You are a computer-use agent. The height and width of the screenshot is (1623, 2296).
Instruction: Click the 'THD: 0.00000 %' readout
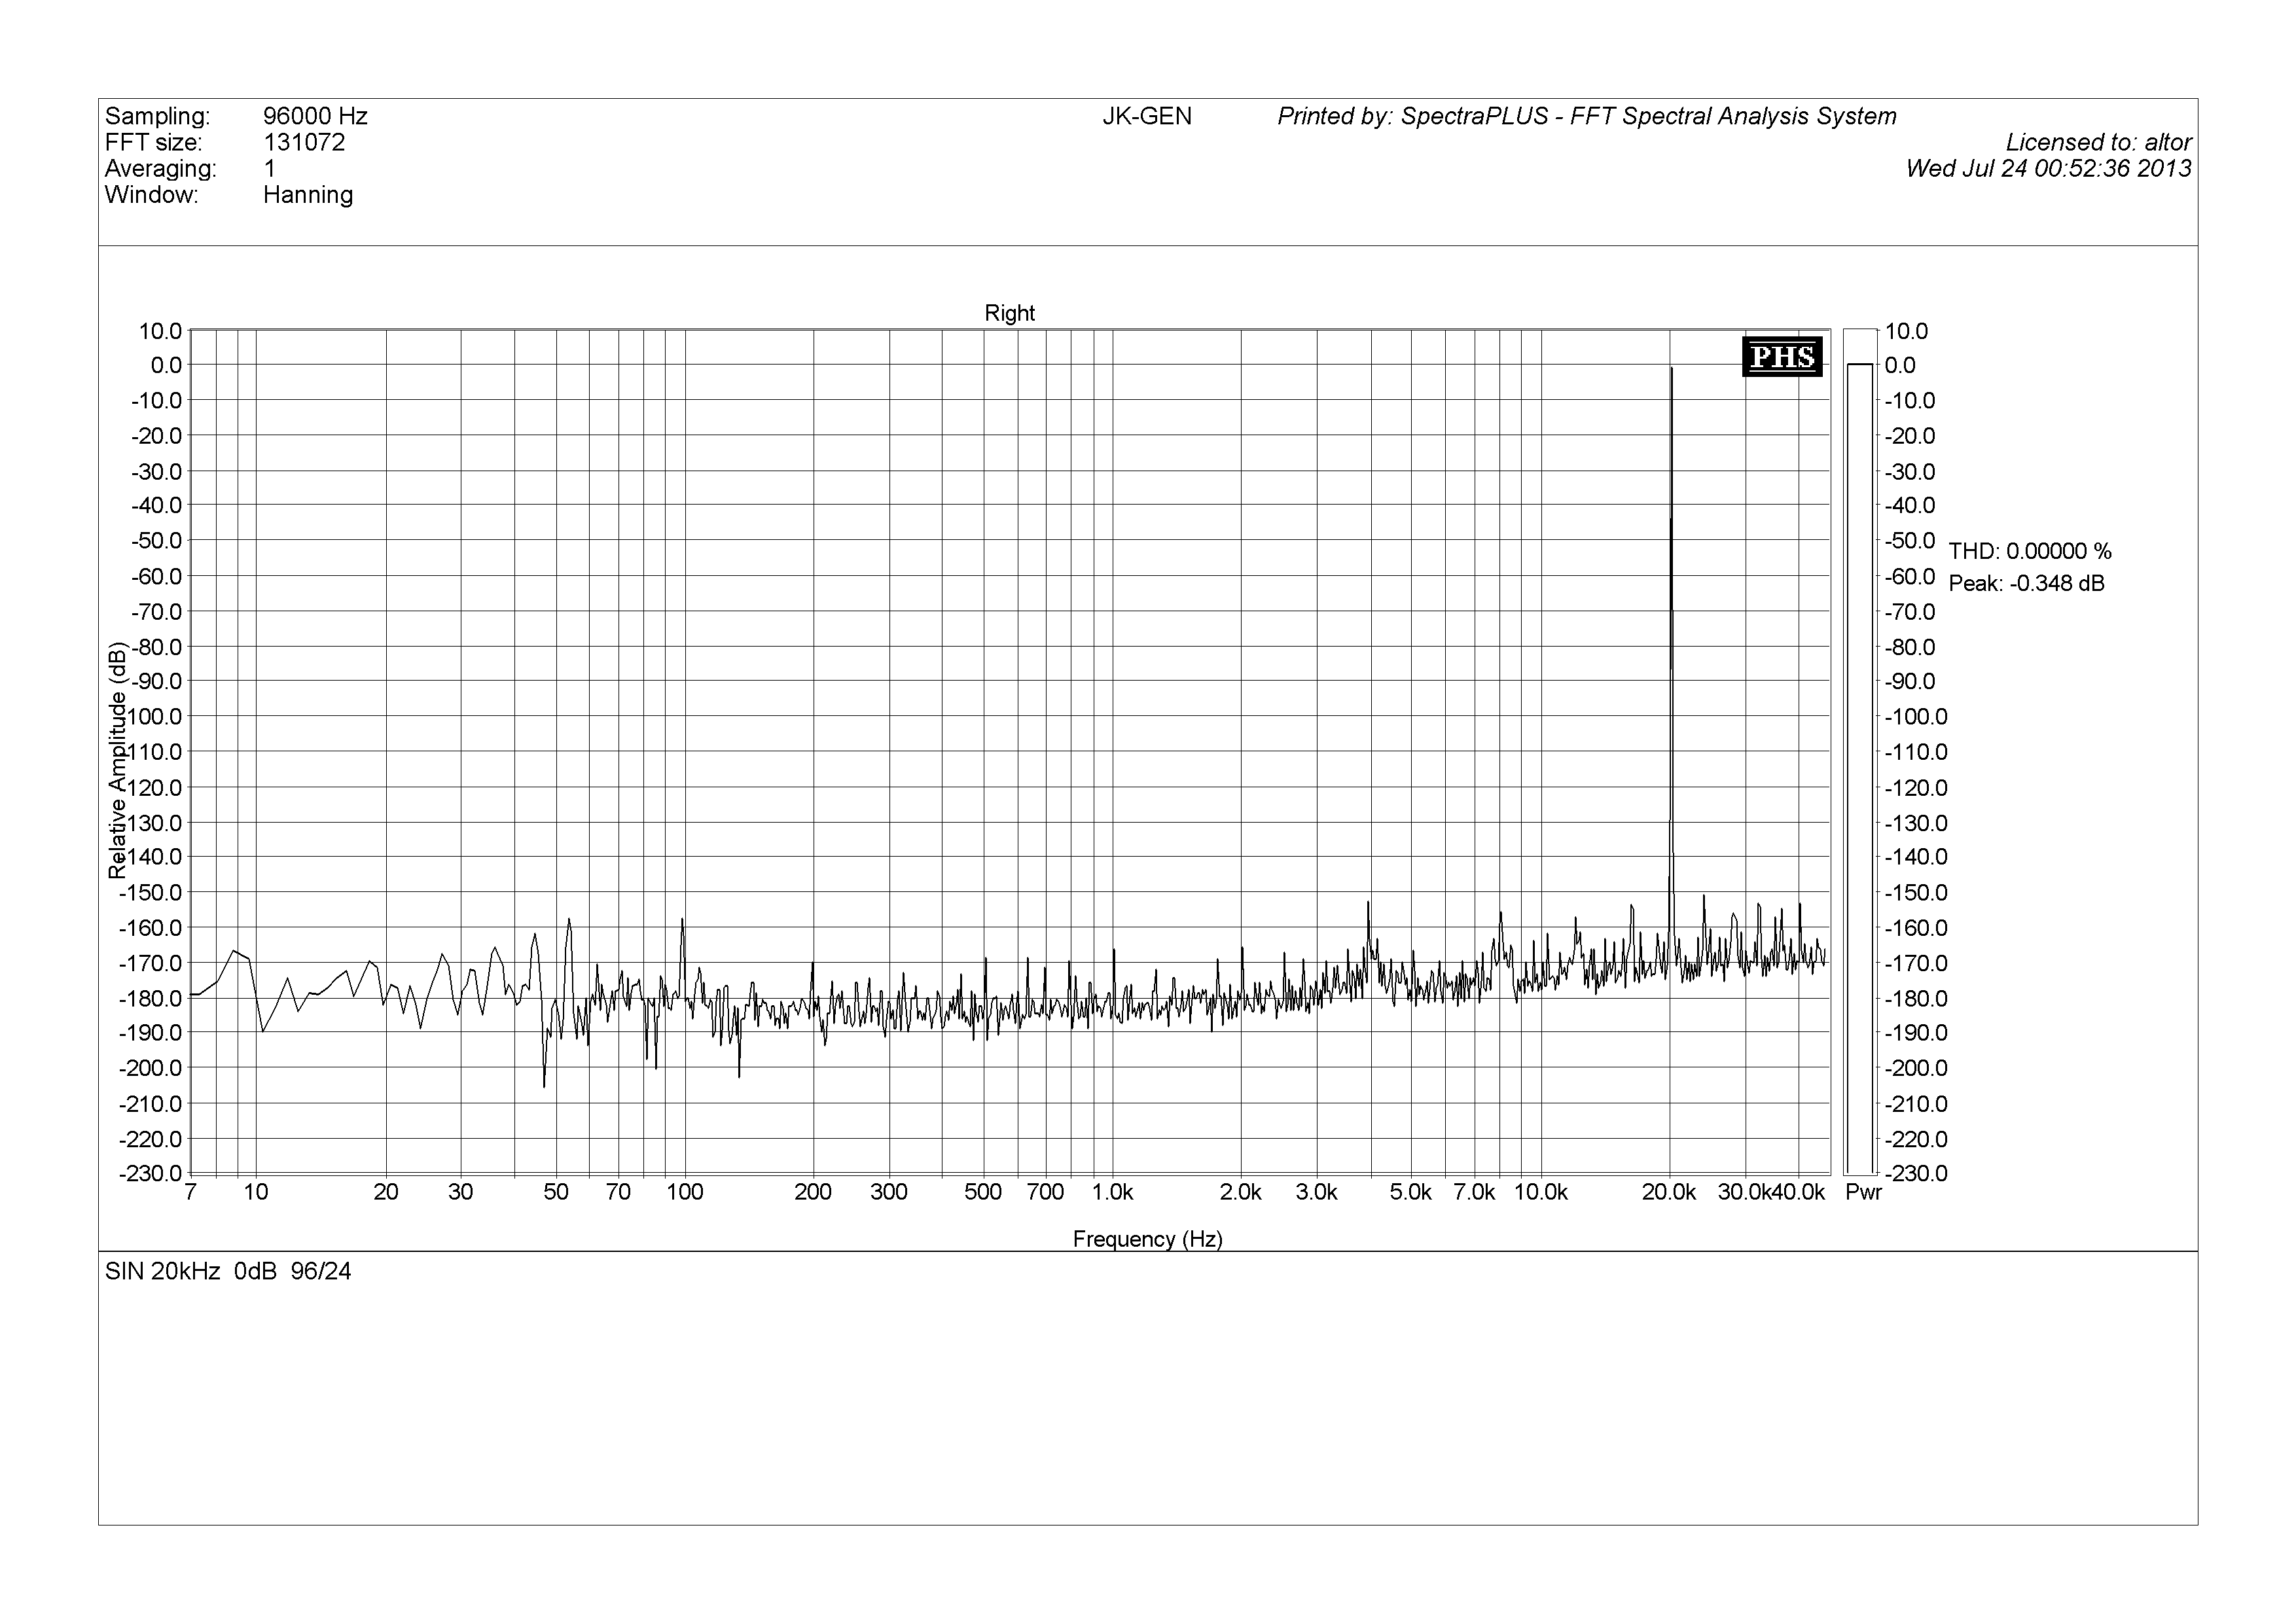click(x=2029, y=551)
